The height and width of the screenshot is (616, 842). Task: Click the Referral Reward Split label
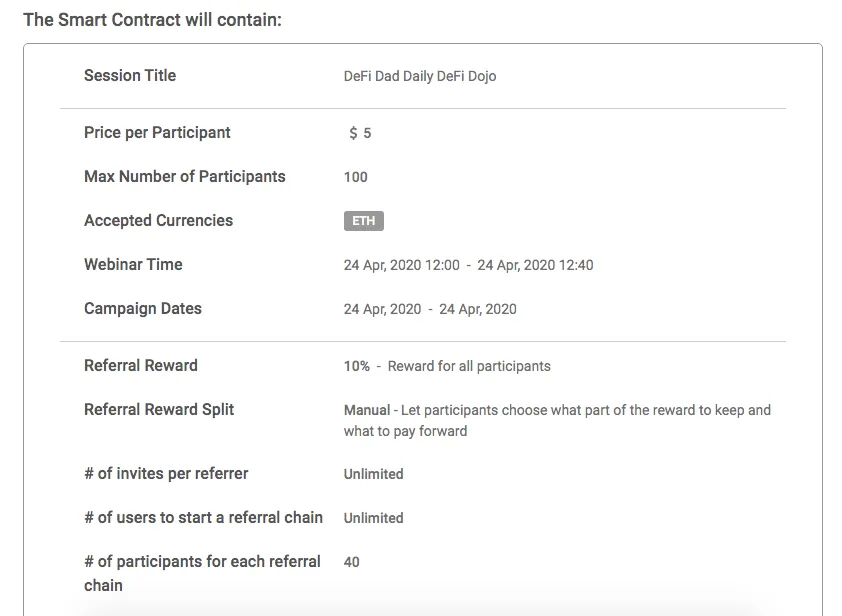[x=159, y=410]
